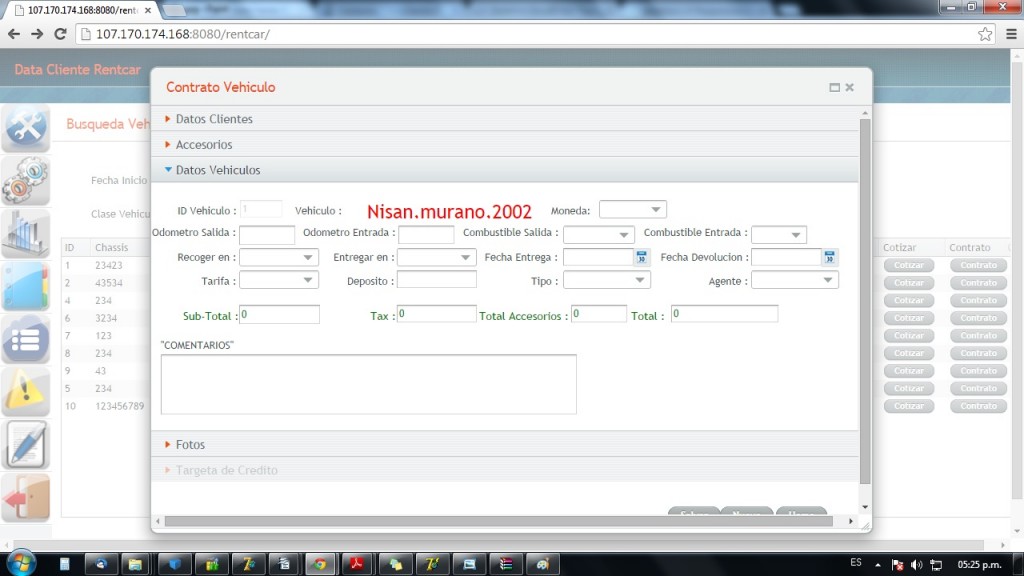This screenshot has width=1024, height=576.
Task: Click the volume icon in system tray
Action: (x=917, y=565)
